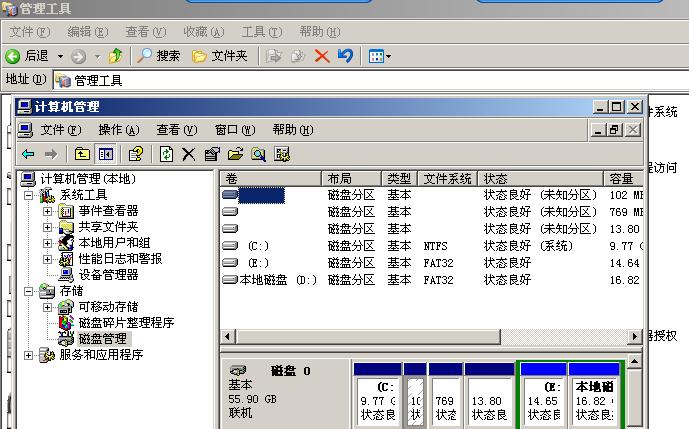Click the 搜索 search button
The height and width of the screenshot is (429, 689).
(158, 56)
